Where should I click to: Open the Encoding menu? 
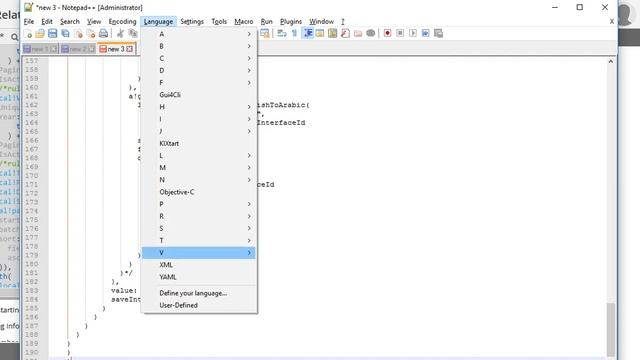tap(122, 22)
